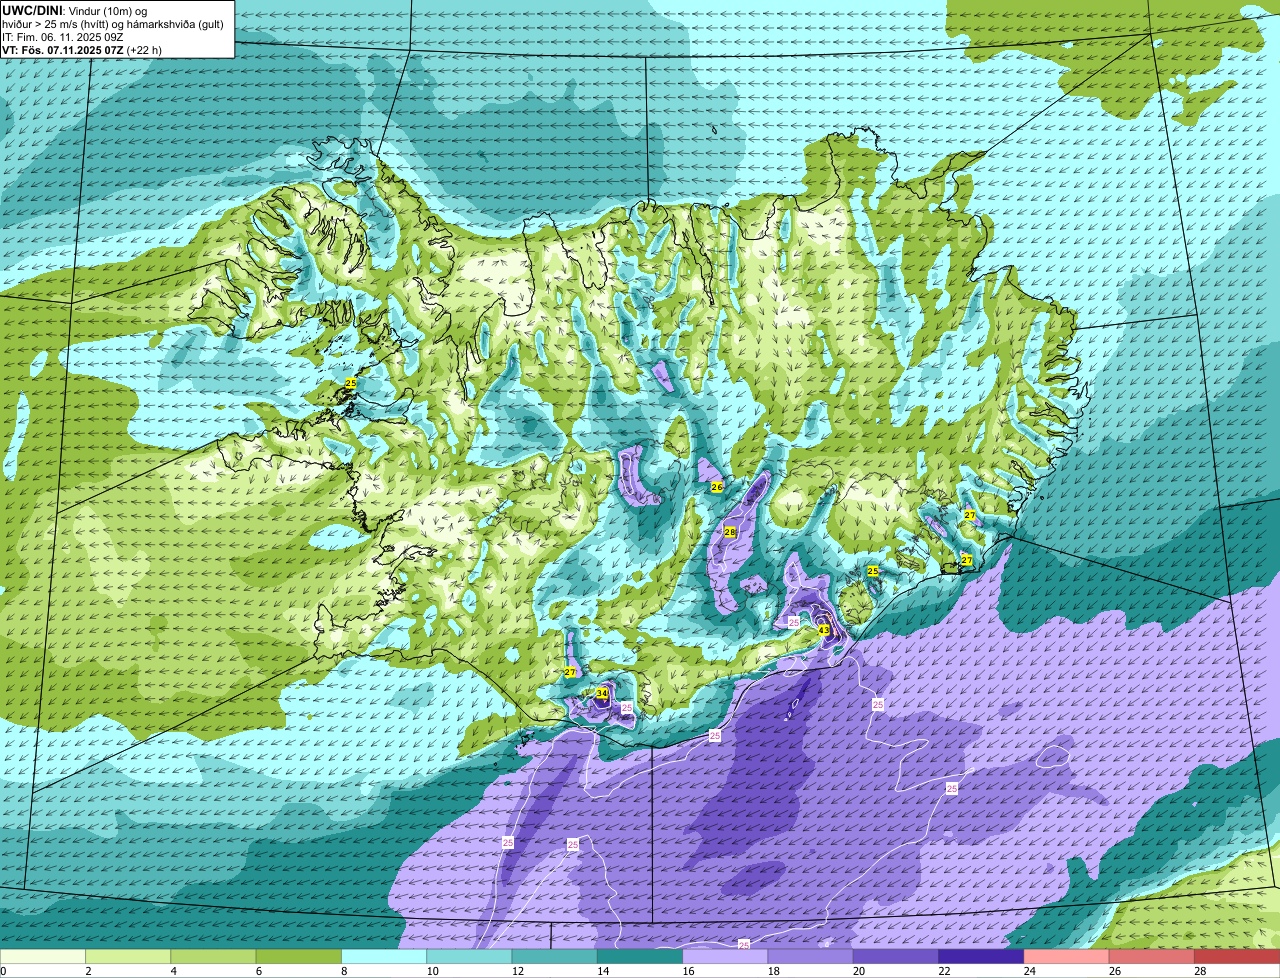The width and height of the screenshot is (1280, 978).
Task: Click the 18–20 m/s legend color swatch
Action: tap(810, 956)
